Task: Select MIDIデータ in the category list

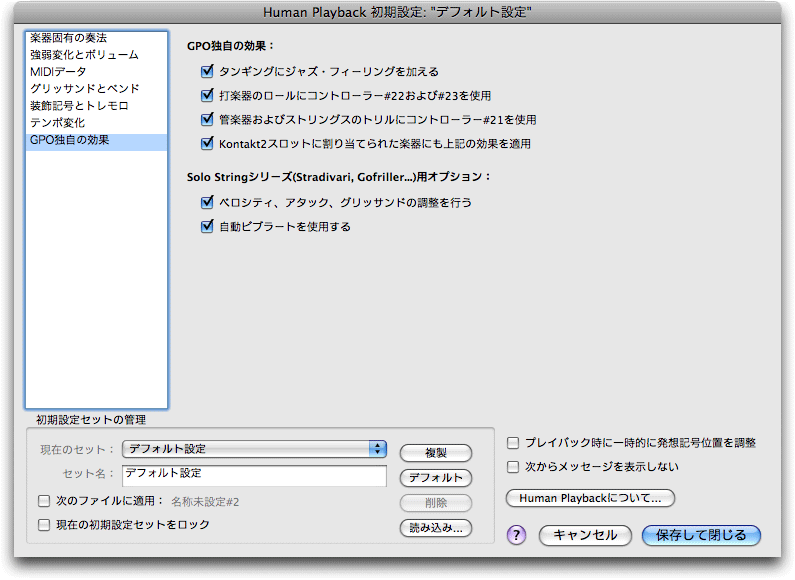Action: [96, 71]
